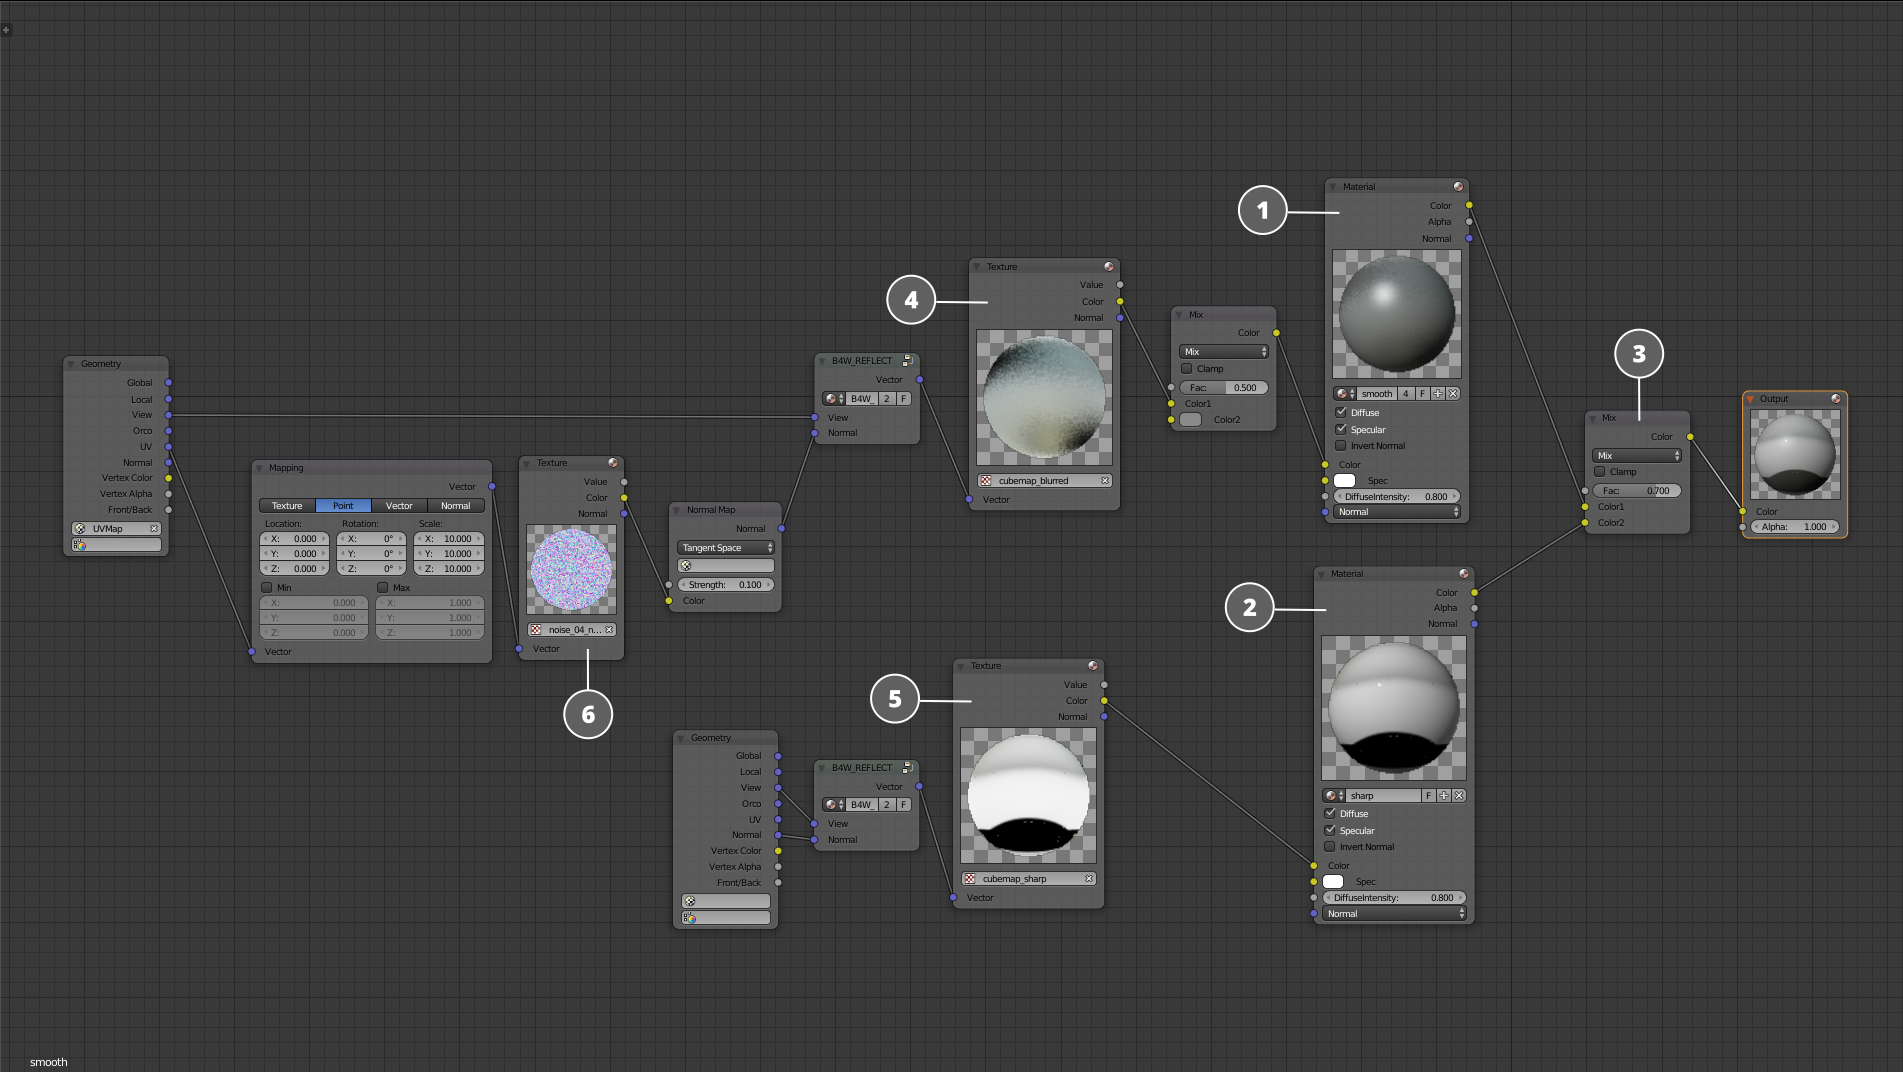
Task: Click the browse material icon next to sharp
Action: (1333, 796)
